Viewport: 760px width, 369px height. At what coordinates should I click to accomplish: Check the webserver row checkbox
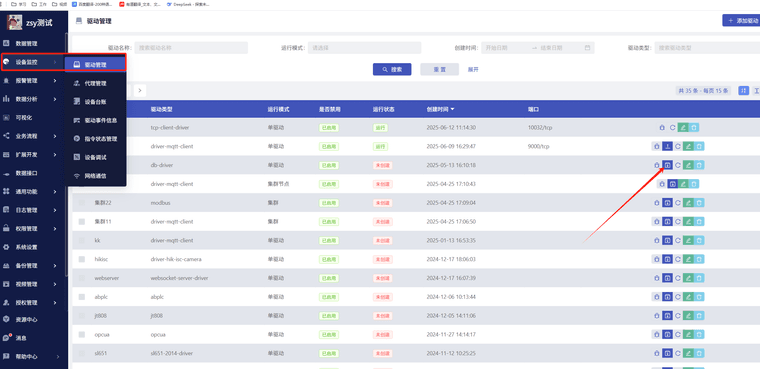click(81, 278)
